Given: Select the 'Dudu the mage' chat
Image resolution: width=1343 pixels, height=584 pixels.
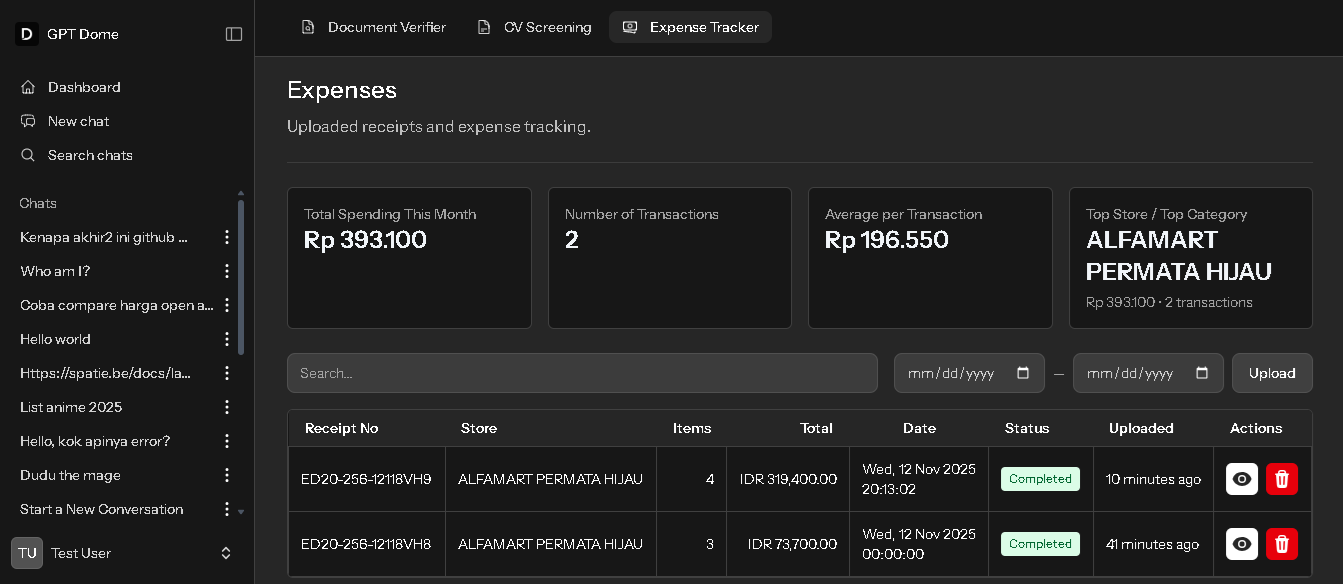Looking at the screenshot, I should pos(70,475).
